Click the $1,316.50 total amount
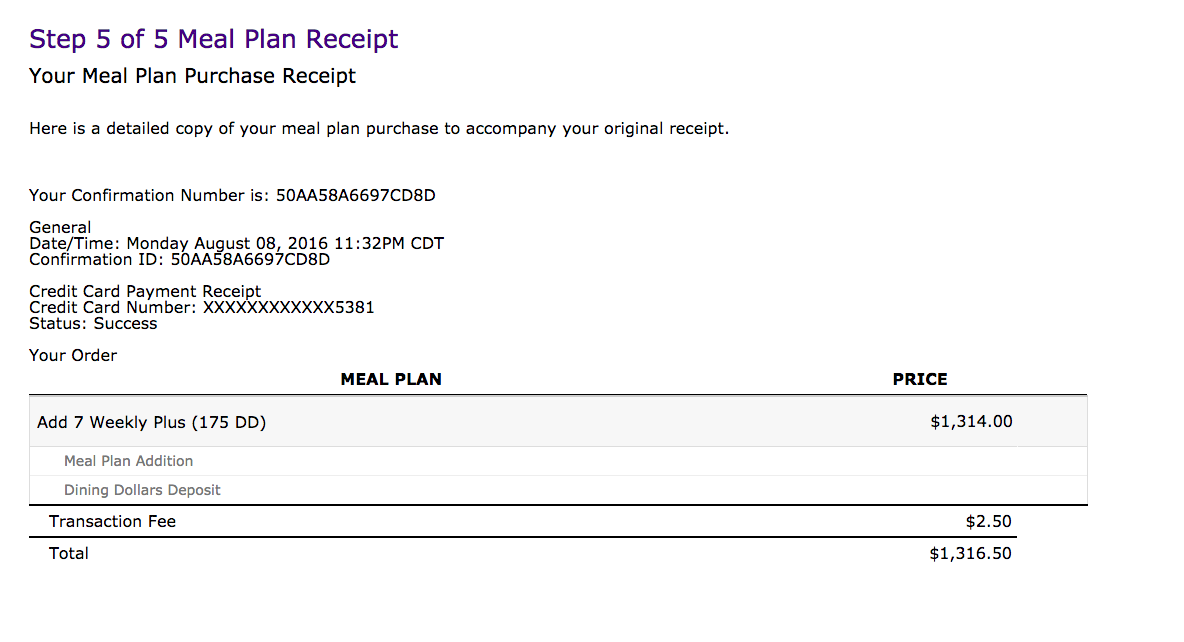 click(970, 554)
